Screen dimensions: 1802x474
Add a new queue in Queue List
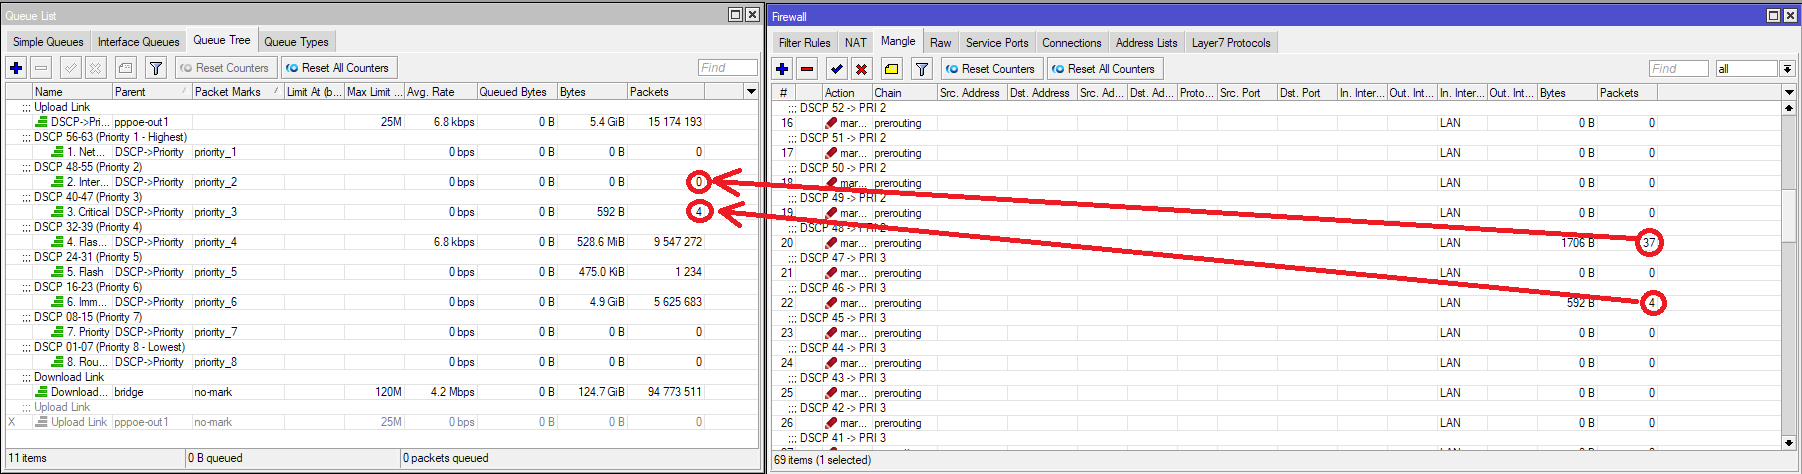(x=16, y=68)
